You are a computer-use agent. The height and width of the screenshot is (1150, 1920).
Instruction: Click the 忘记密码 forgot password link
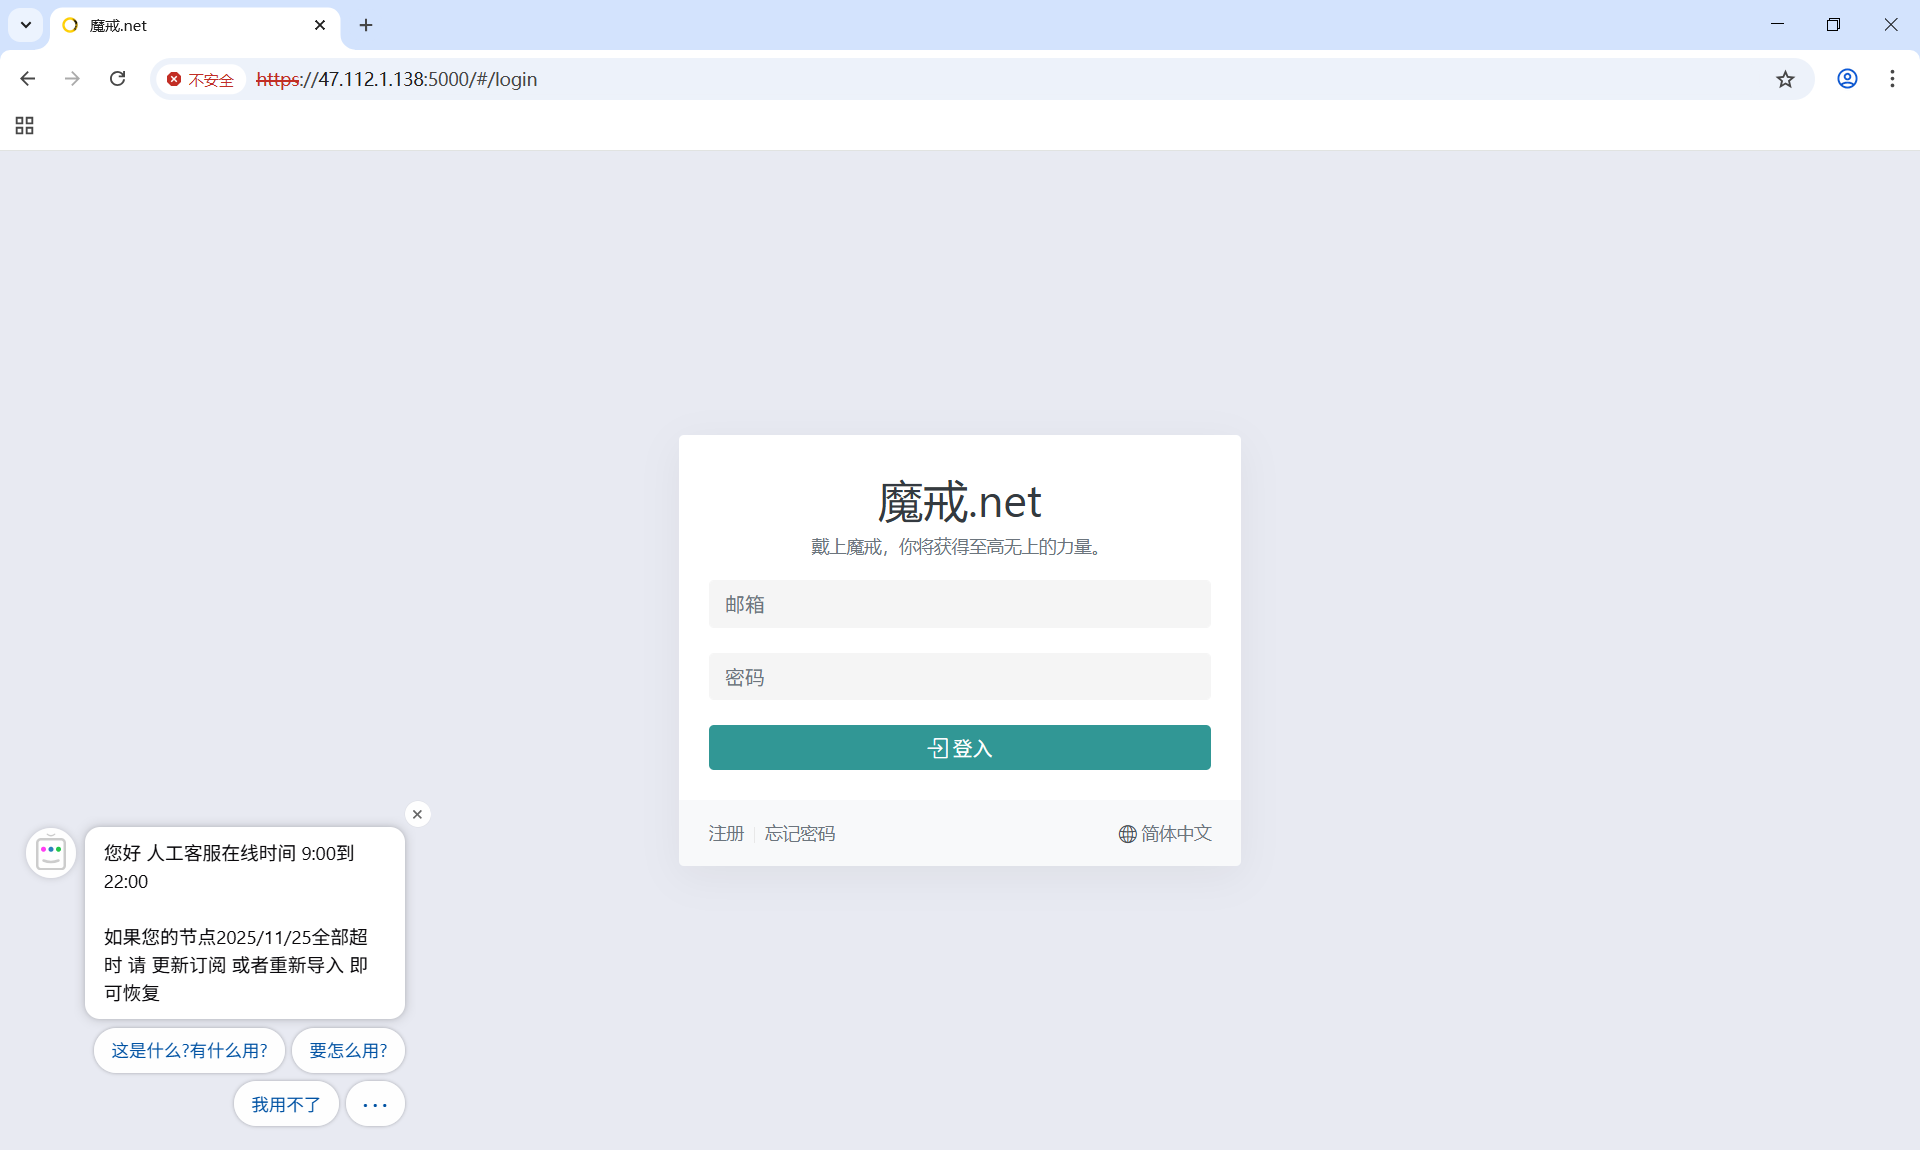click(x=800, y=834)
